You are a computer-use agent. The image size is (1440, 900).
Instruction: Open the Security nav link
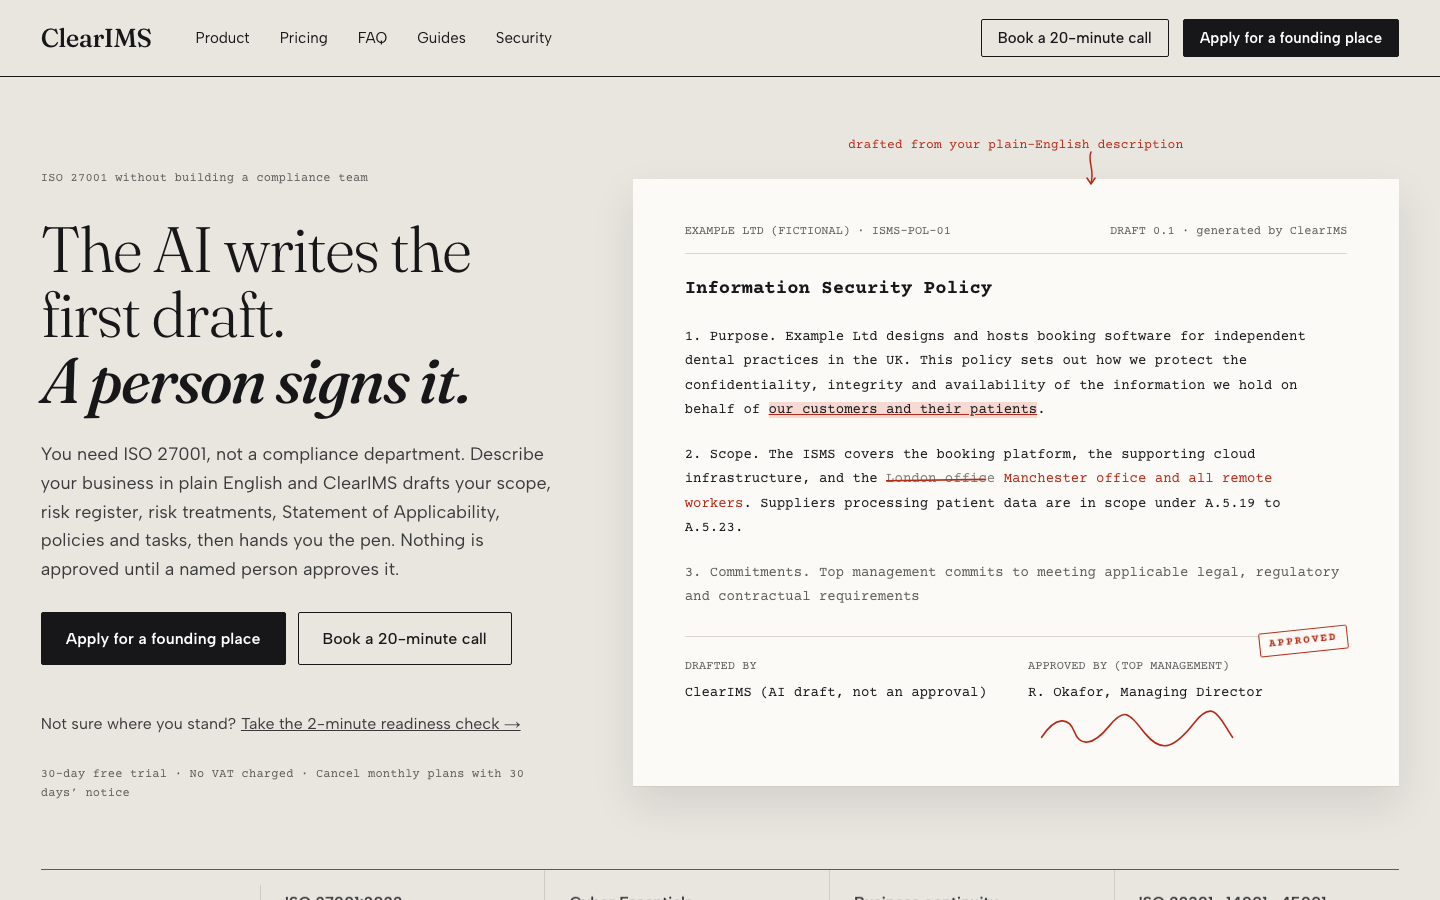tap(523, 38)
